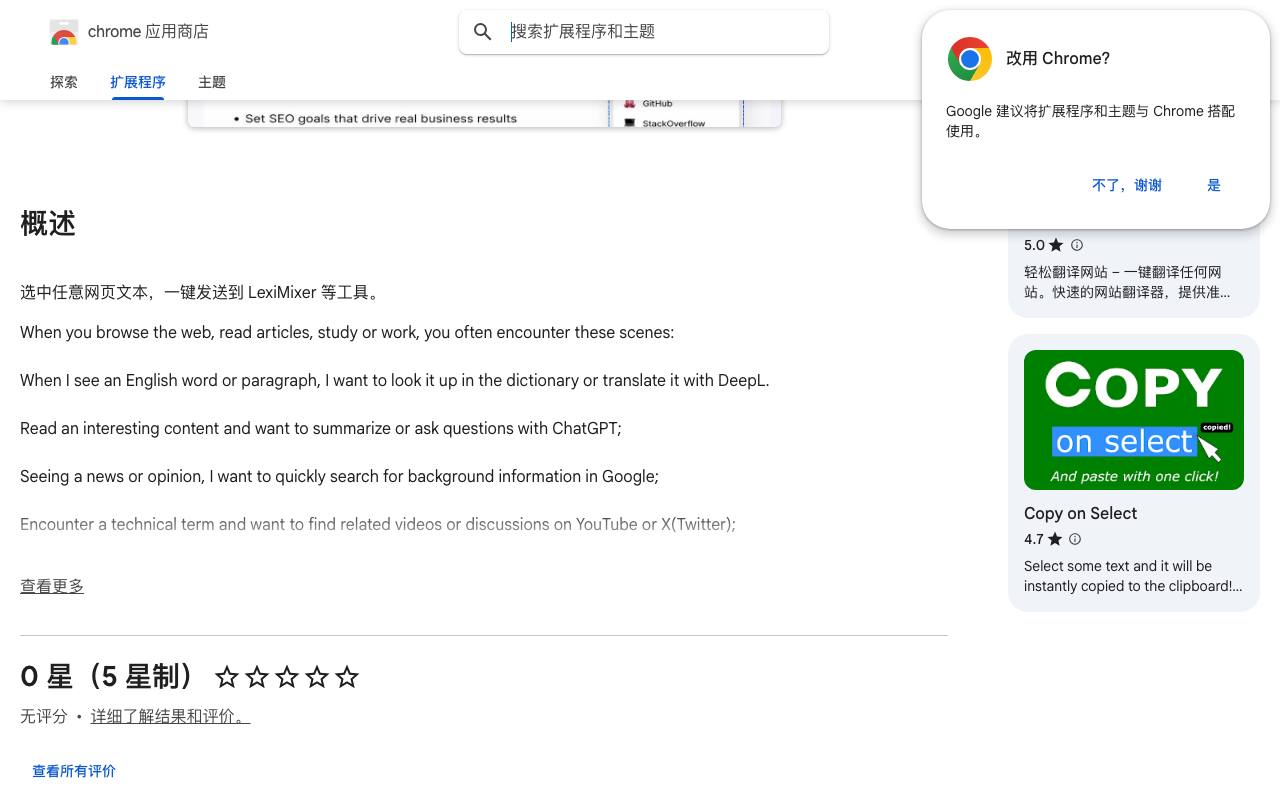Click the 轻松翻译网站 description text
Screen dimensions: 1280x800
(1127, 282)
